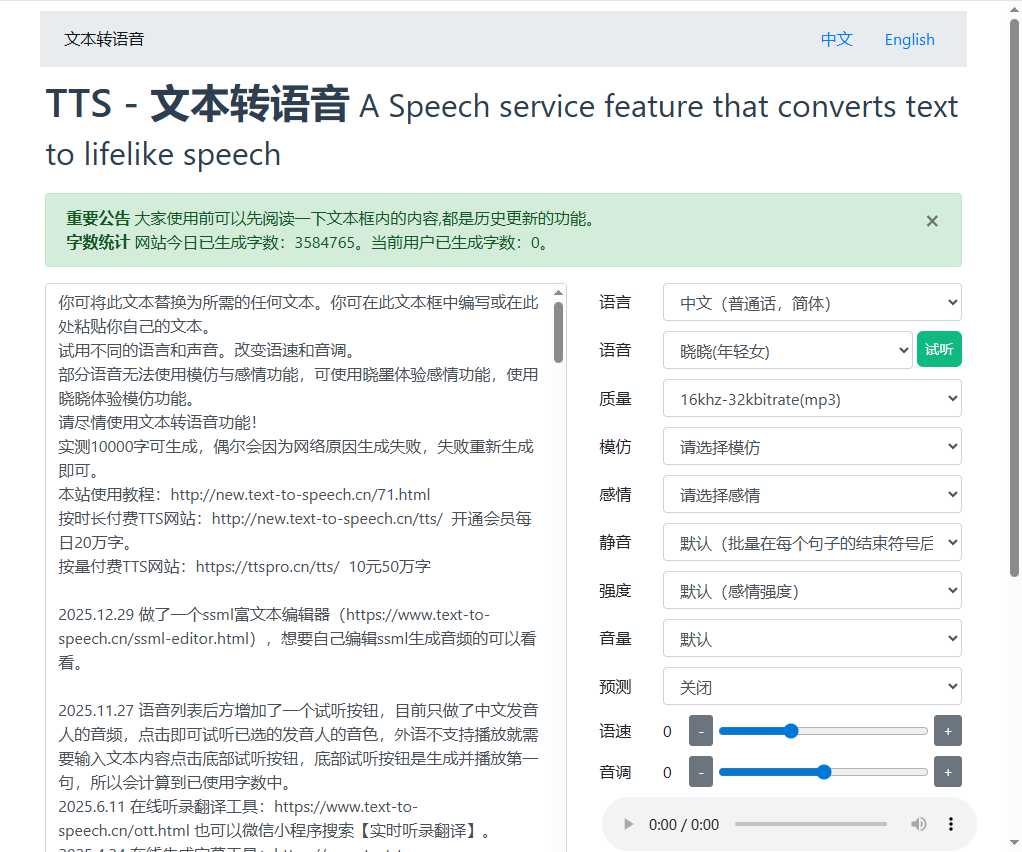Switch site language to English
This screenshot has width=1022, height=852.
pyautogui.click(x=909, y=39)
